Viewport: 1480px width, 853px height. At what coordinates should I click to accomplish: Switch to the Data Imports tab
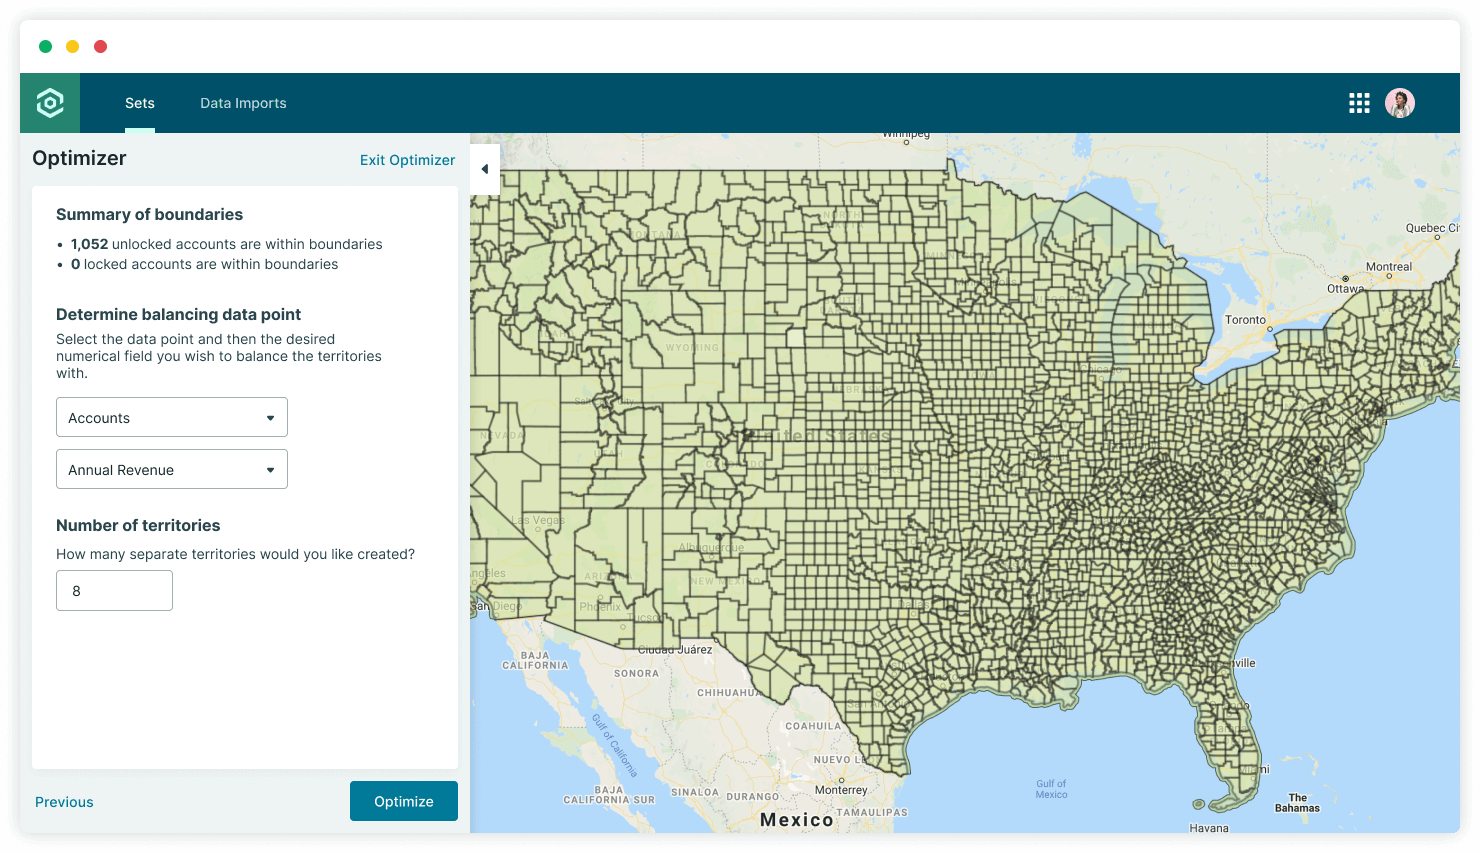pyautogui.click(x=243, y=103)
